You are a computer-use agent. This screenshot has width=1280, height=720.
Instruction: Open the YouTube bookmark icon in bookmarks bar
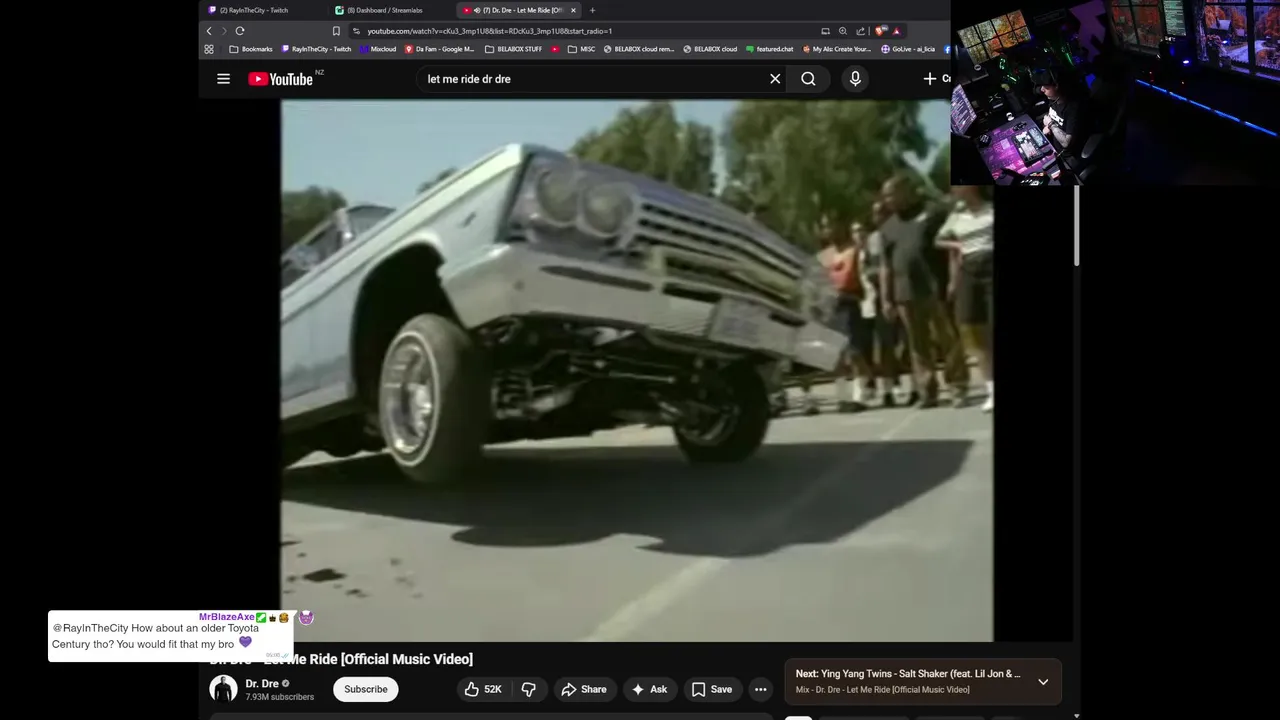coord(556,49)
